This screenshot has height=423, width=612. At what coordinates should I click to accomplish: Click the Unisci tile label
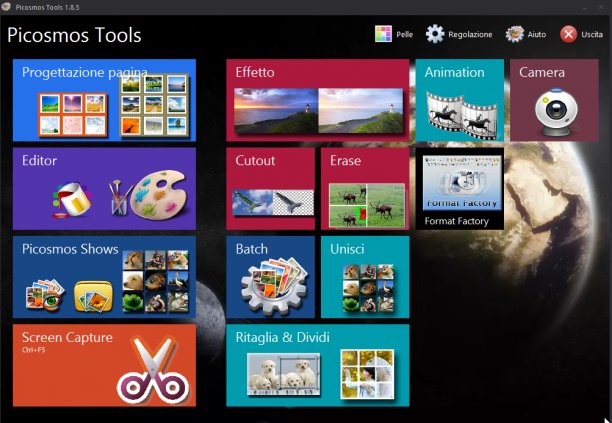(347, 249)
